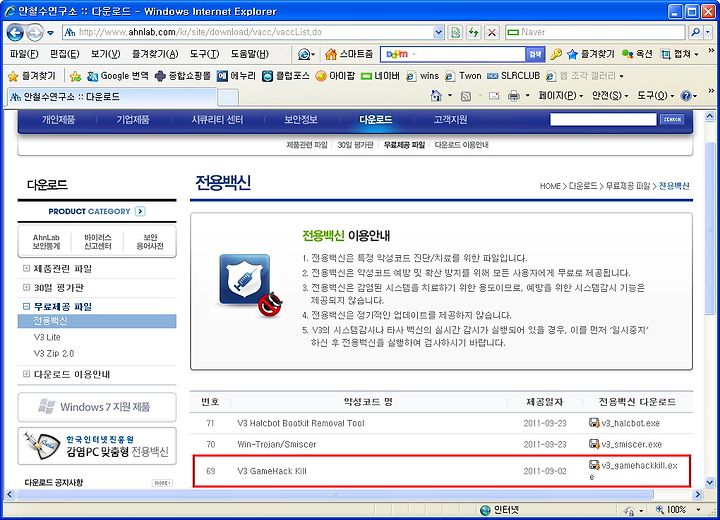Screen dimensions: 720x520
Task: Open the recent pages dropdown arrow
Action: tap(51, 33)
